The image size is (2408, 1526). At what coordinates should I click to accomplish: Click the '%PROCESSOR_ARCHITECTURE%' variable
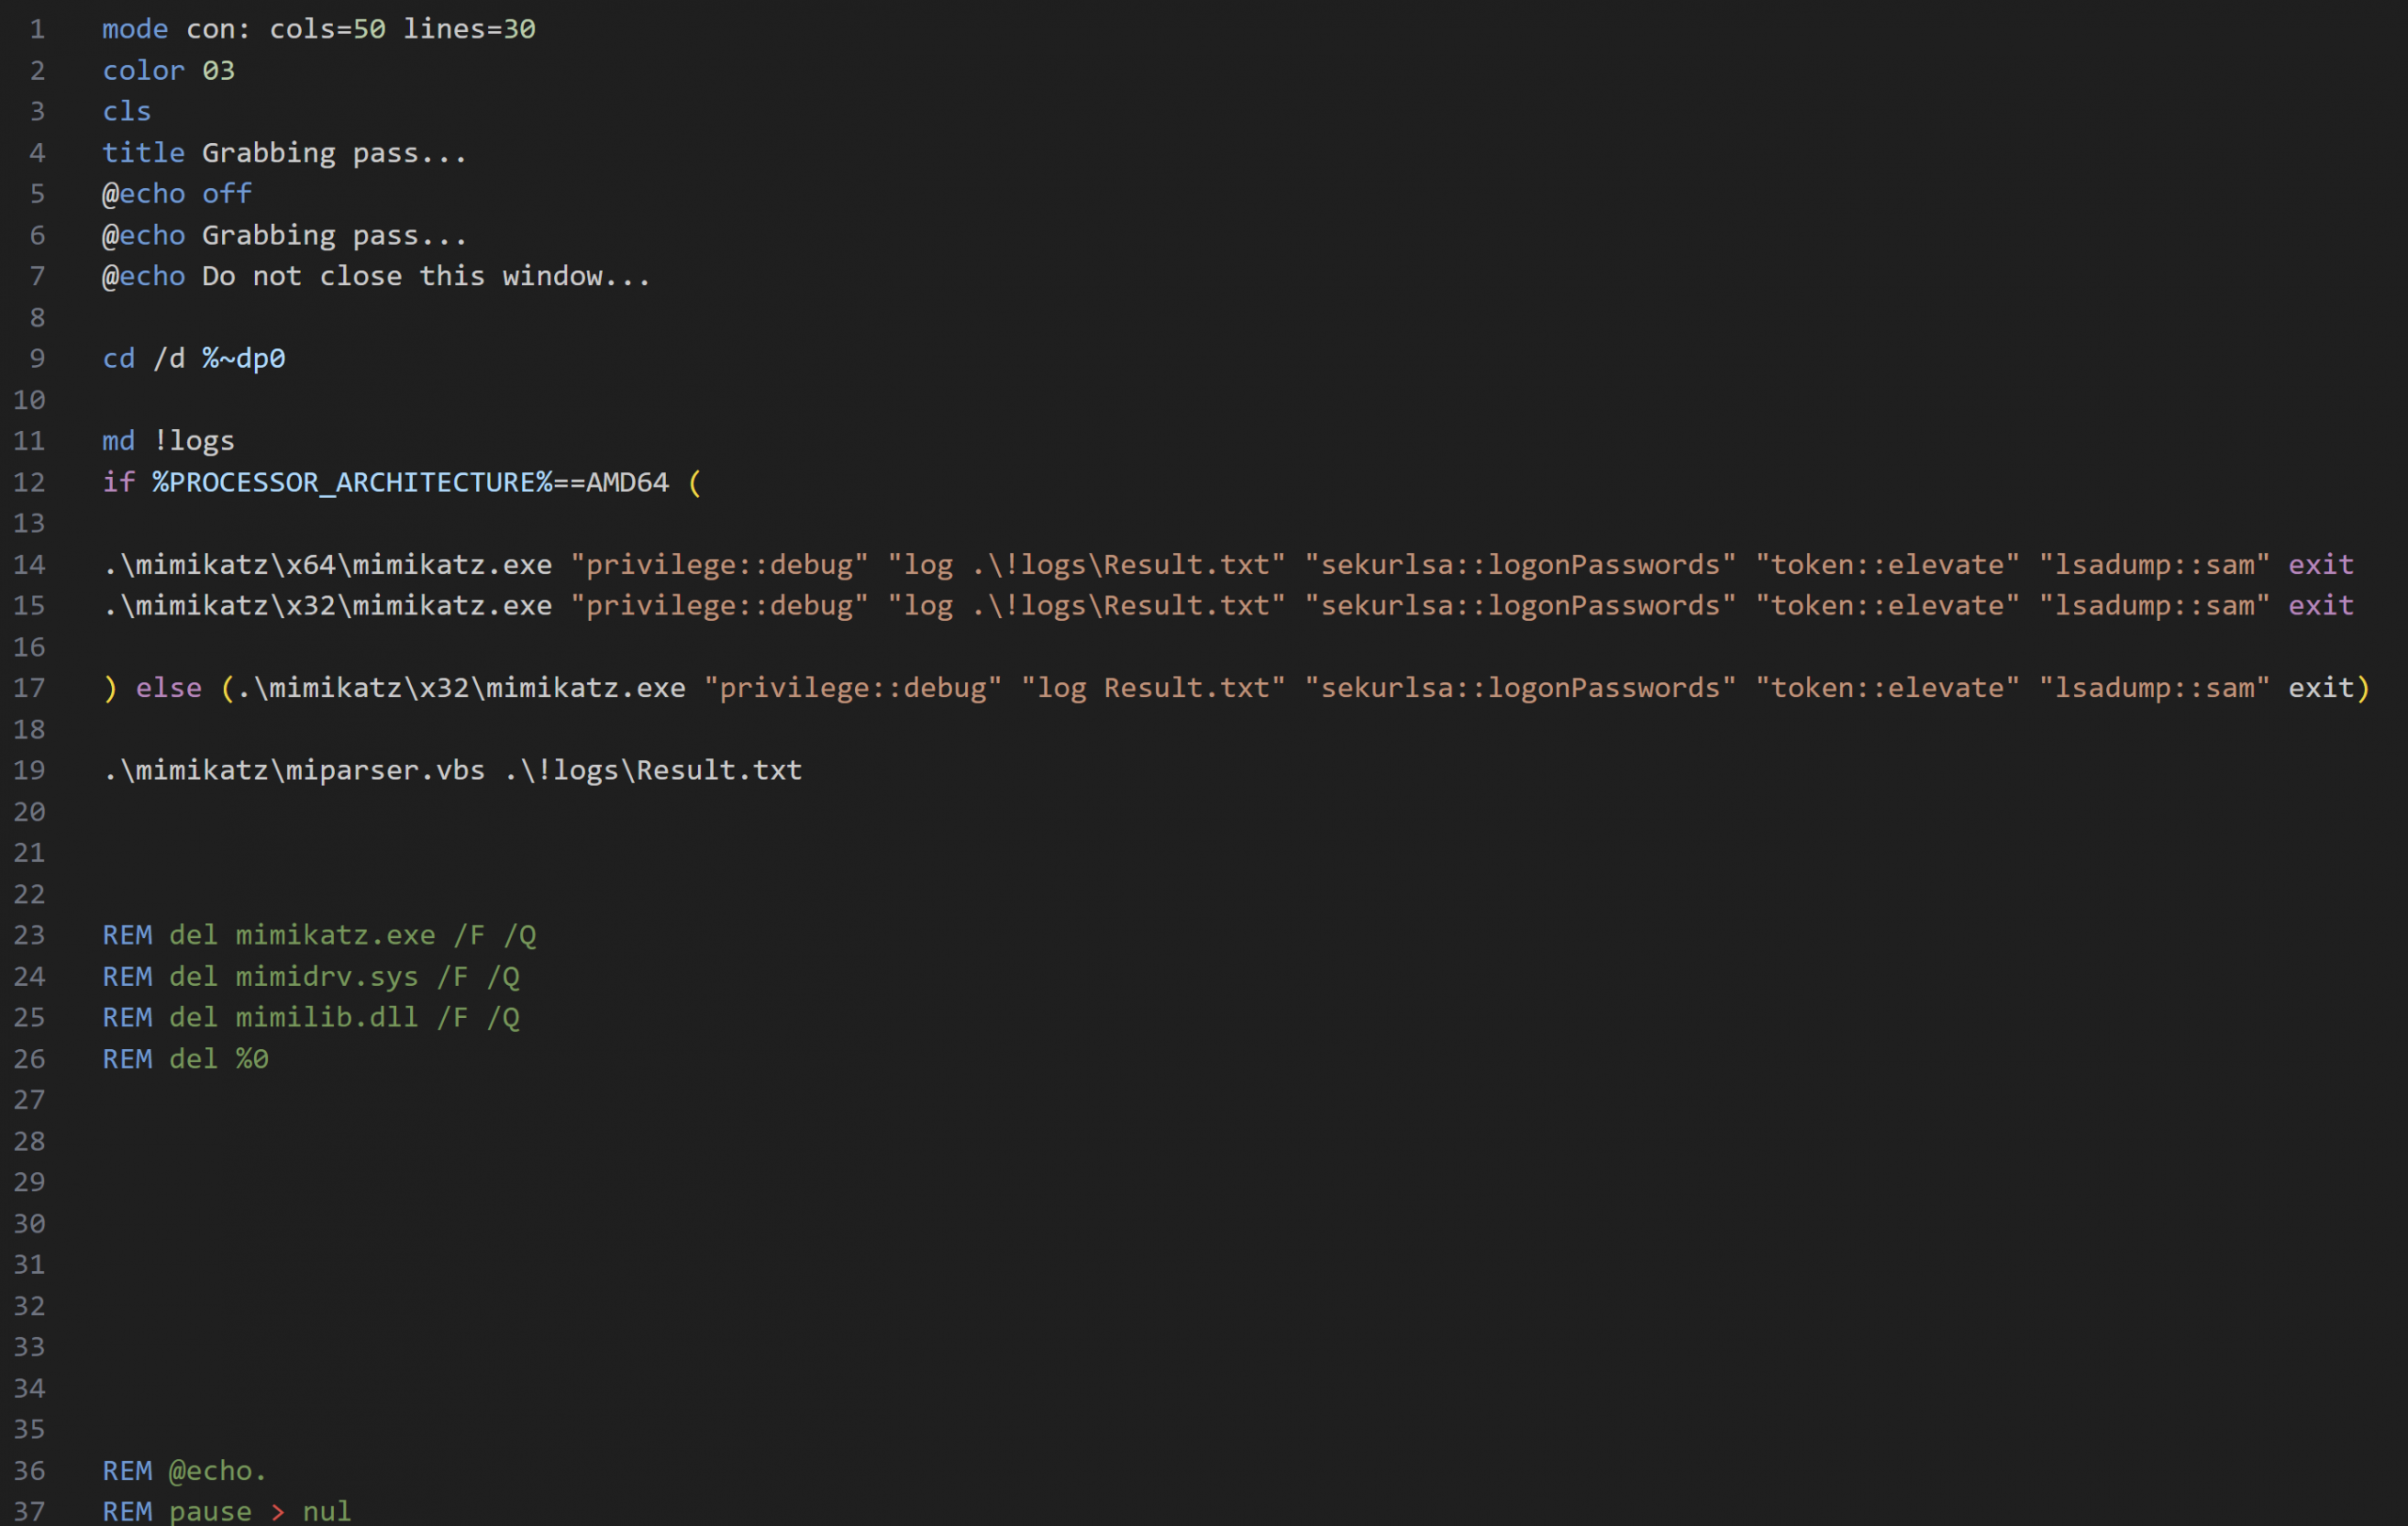(352, 482)
